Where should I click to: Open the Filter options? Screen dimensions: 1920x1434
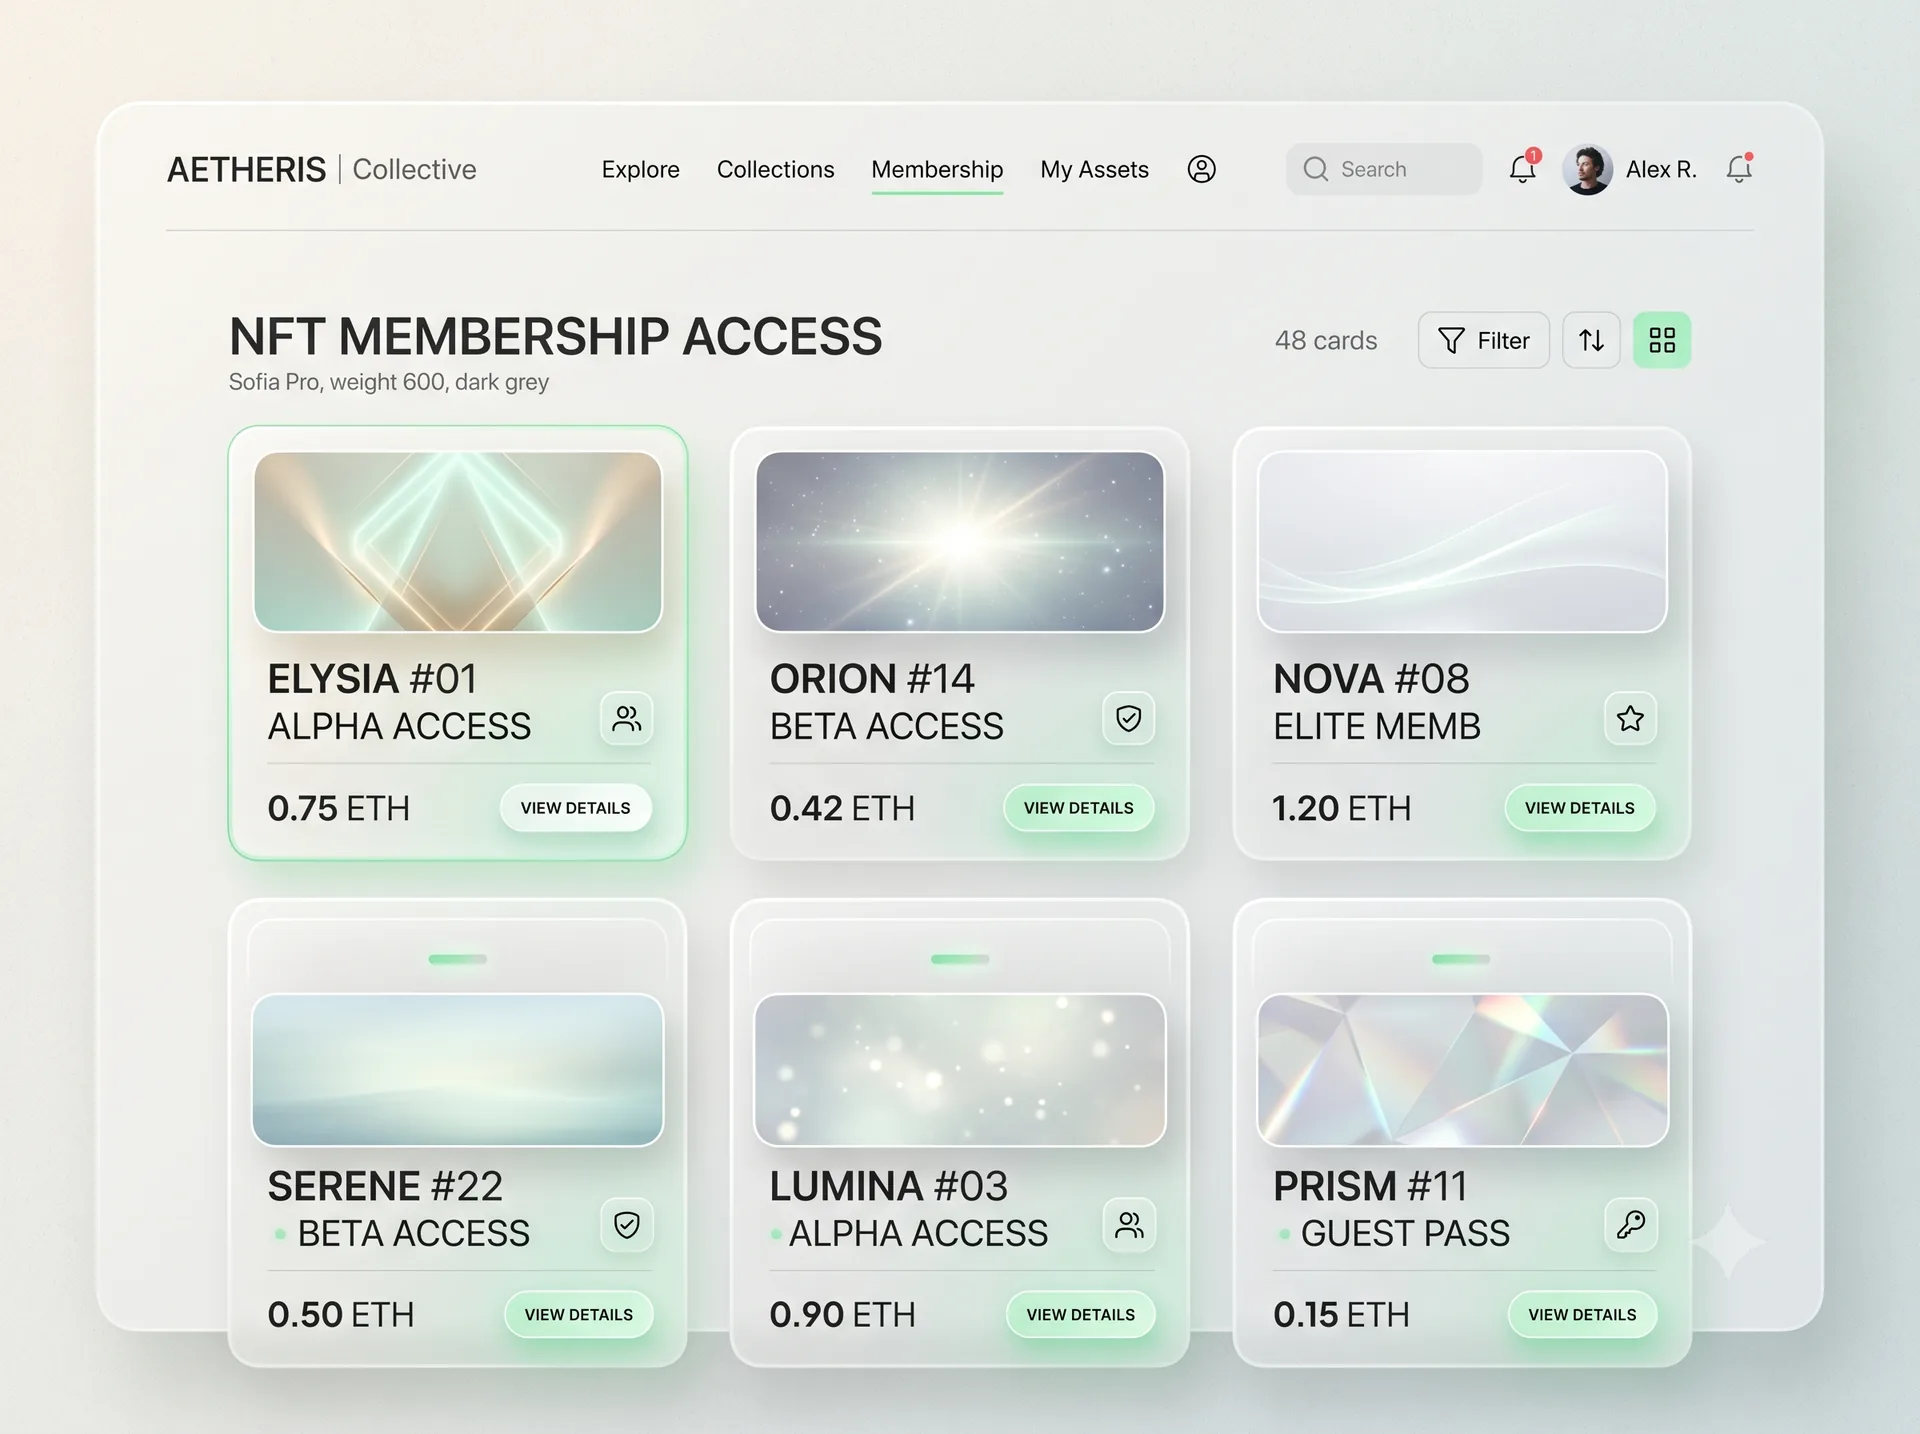[1484, 340]
